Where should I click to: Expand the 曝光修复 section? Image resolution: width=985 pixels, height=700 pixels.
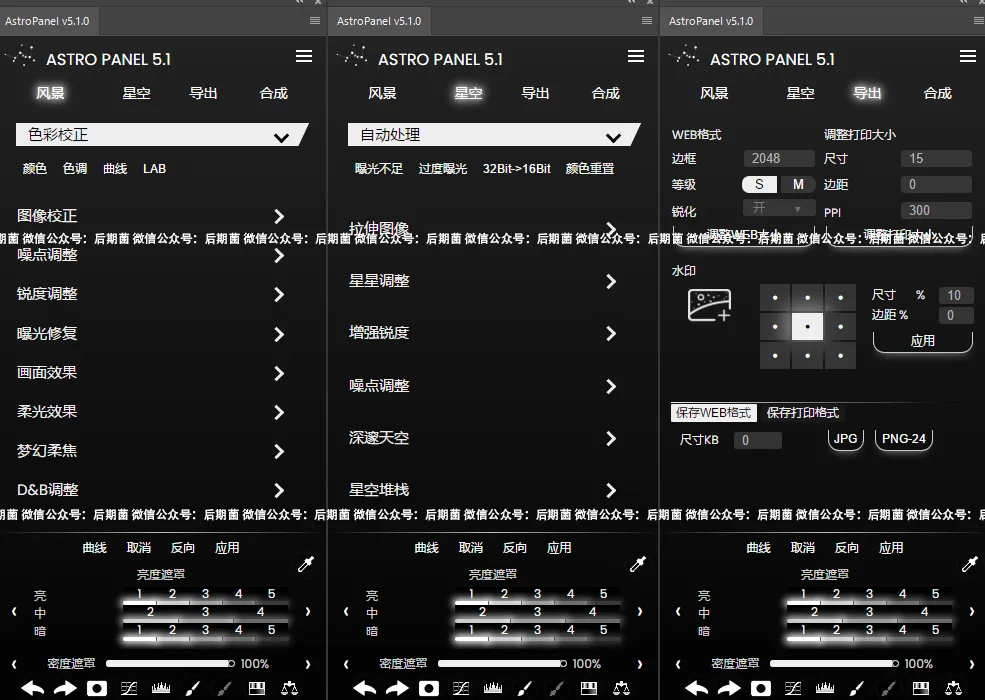pyautogui.click(x=151, y=334)
